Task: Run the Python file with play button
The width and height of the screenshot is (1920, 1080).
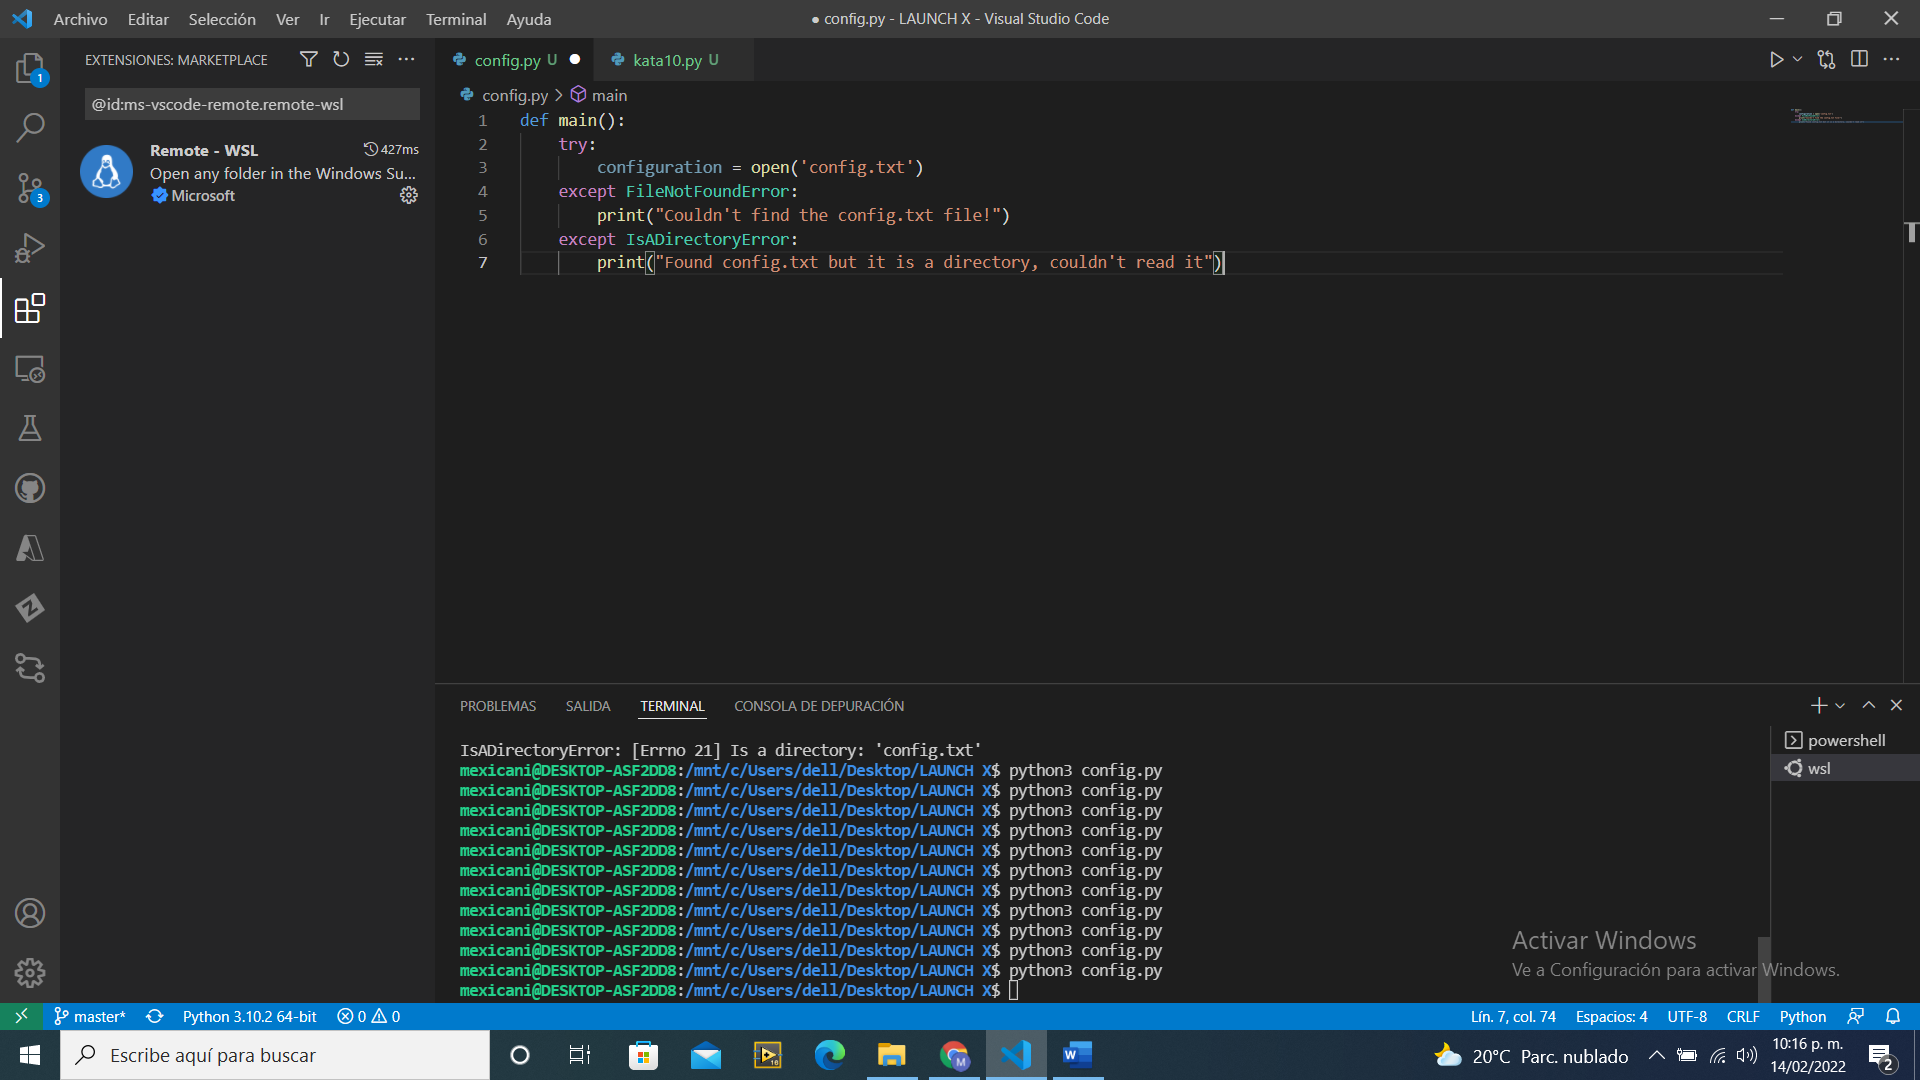Action: point(1776,60)
